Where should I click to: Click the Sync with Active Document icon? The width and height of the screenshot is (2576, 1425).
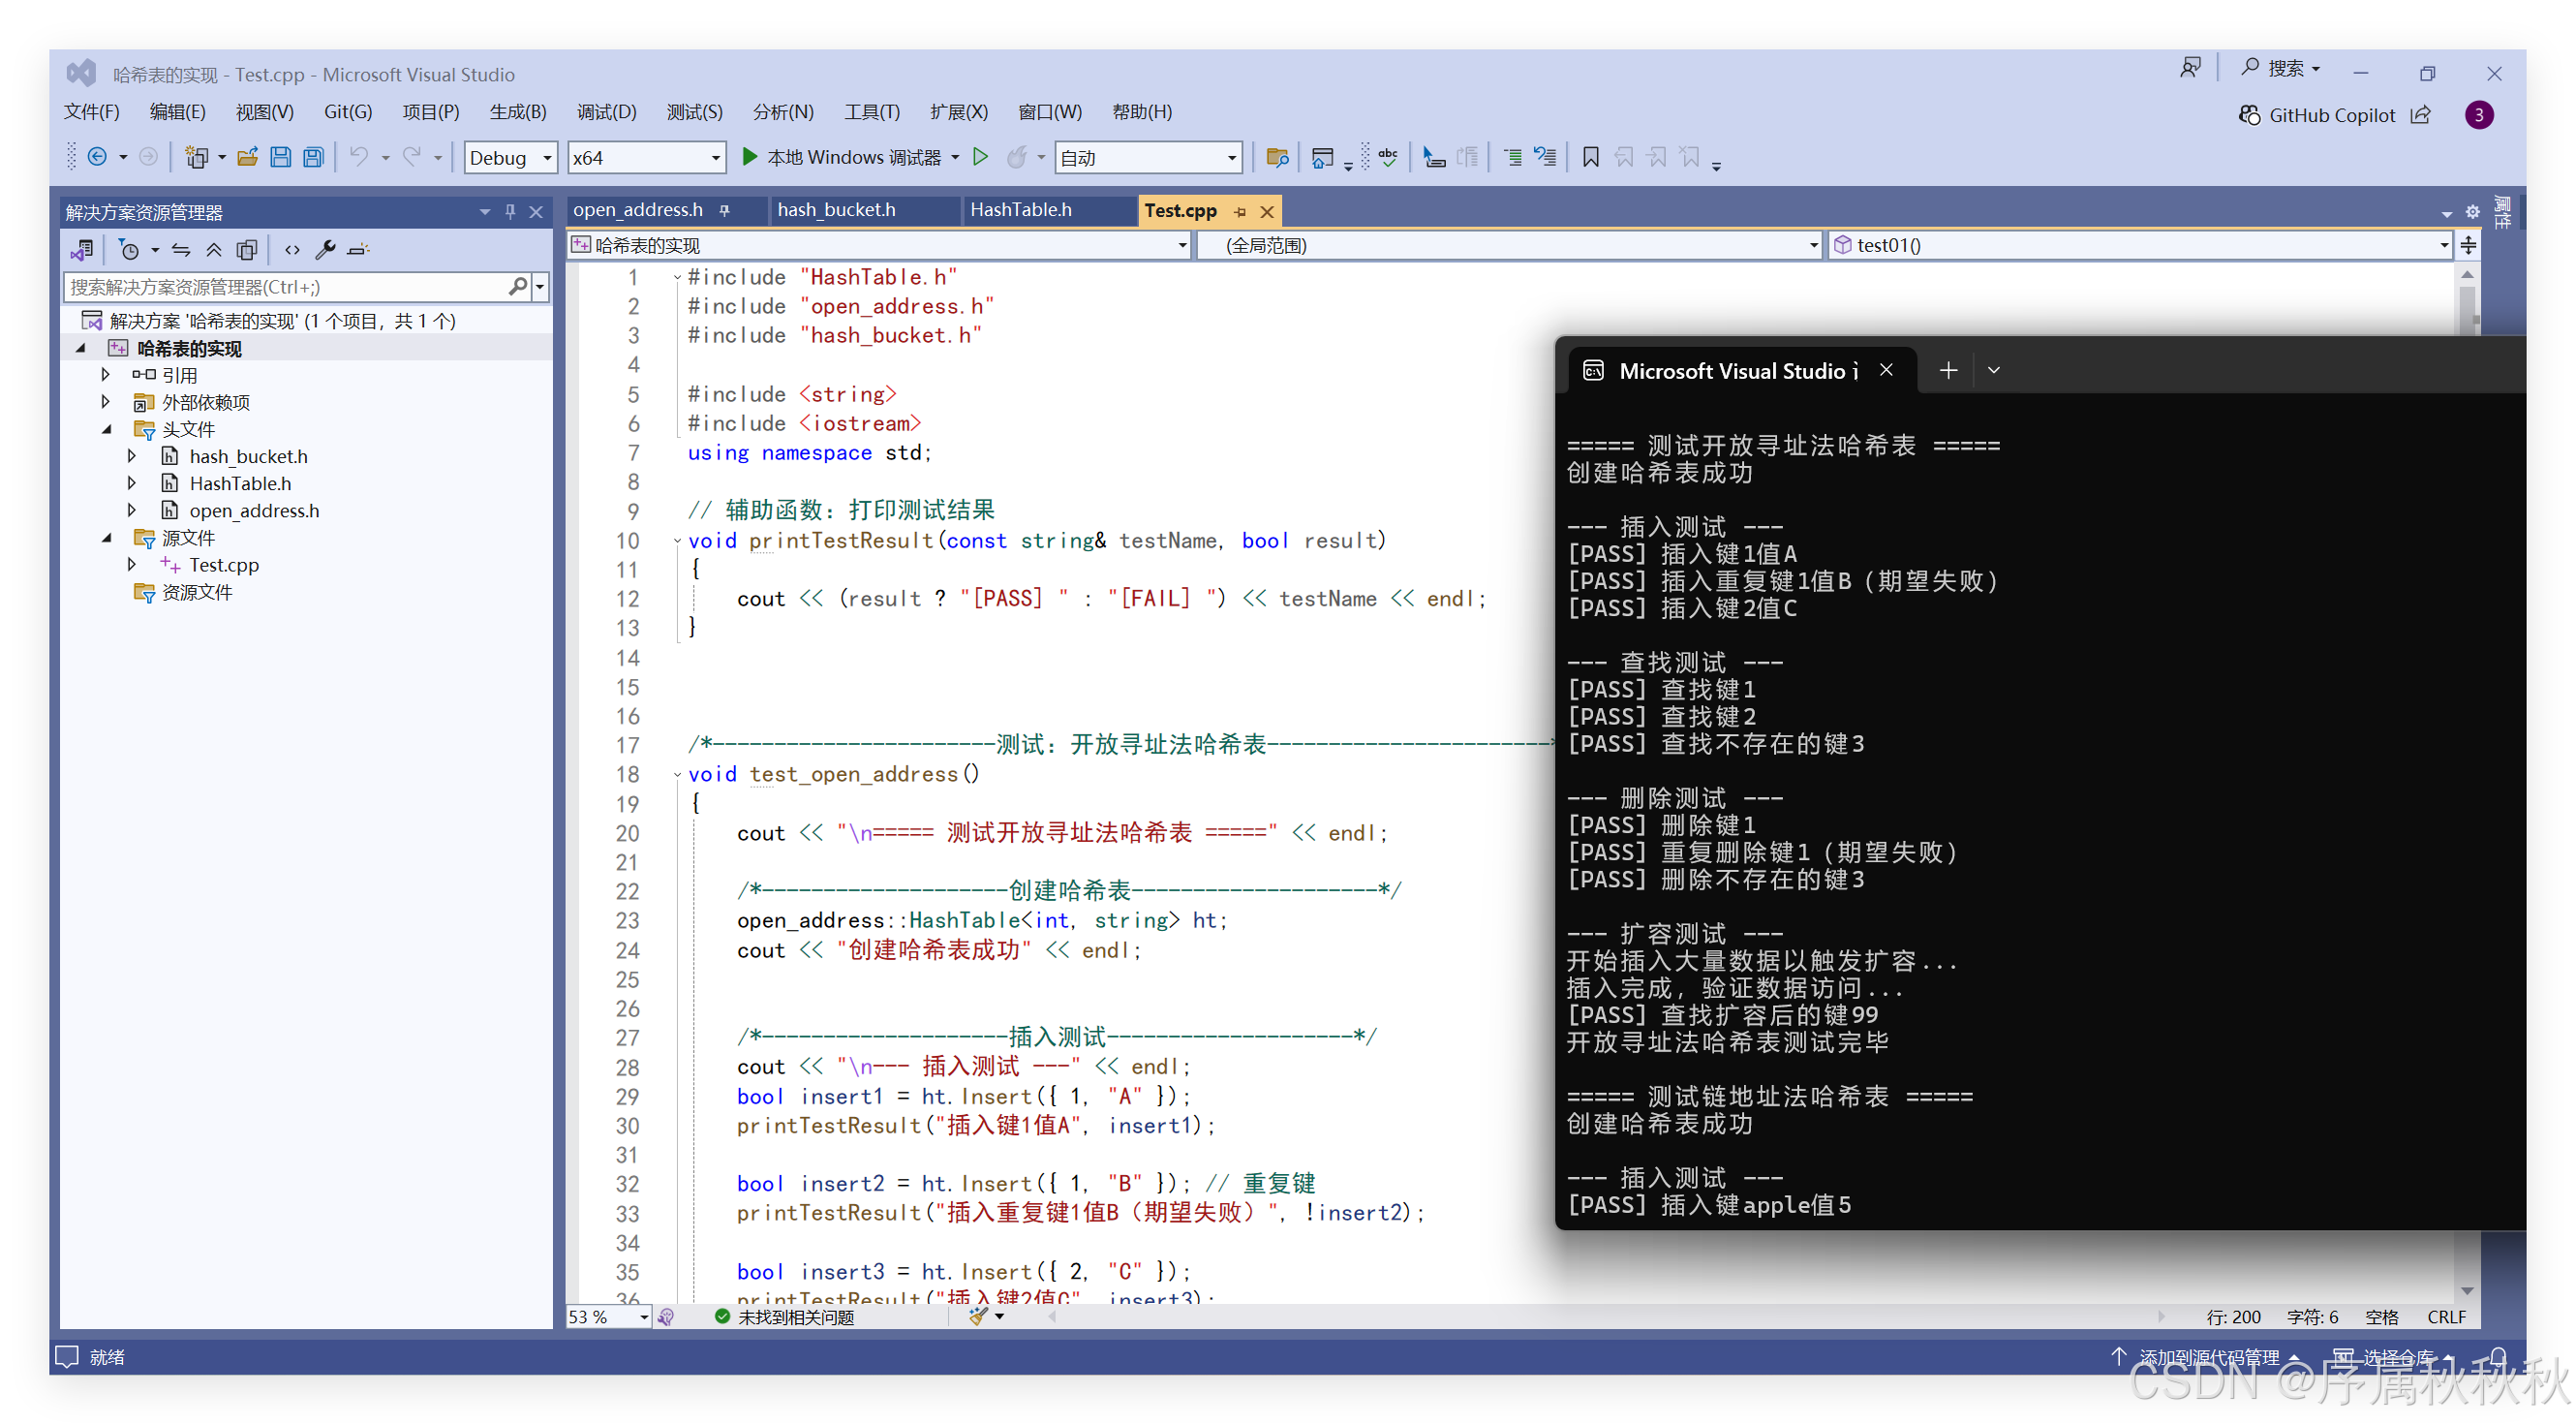[181, 250]
